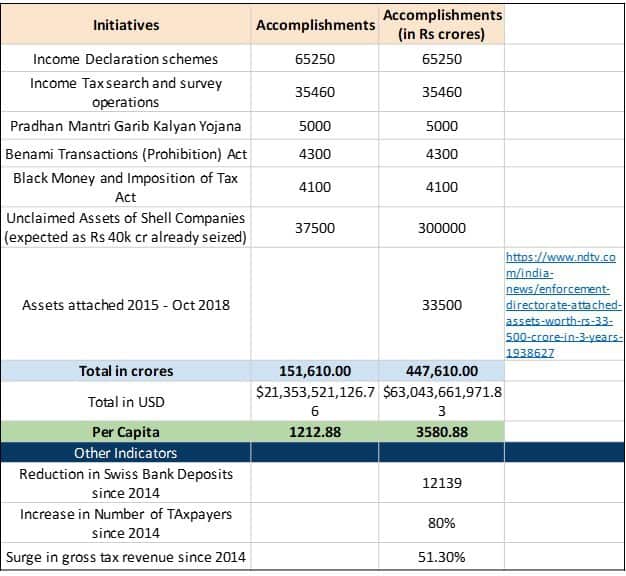This screenshot has height=576, width=626.
Task: Select the Income Declaration schemes cell
Action: [126, 59]
